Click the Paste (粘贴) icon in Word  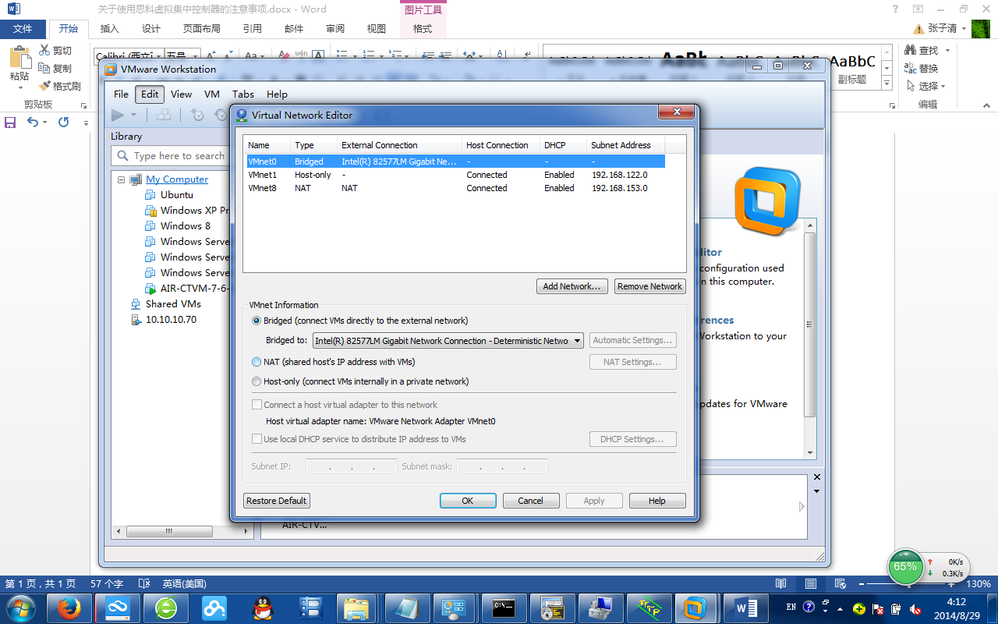[x=20, y=59]
